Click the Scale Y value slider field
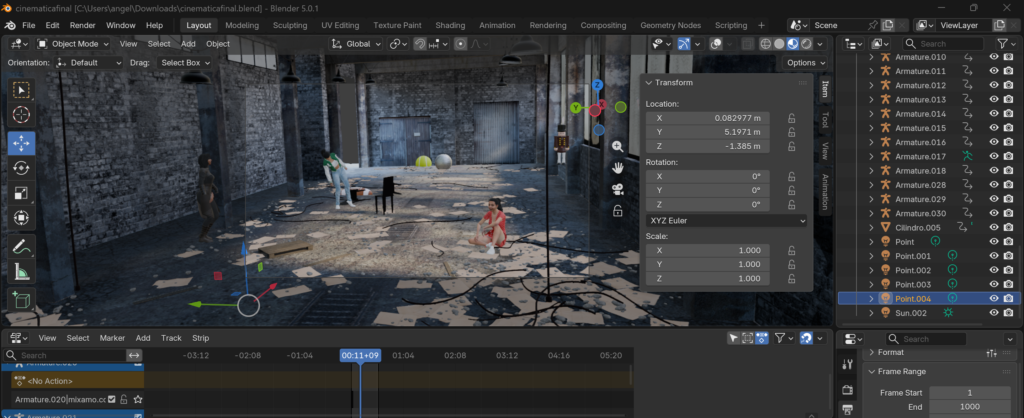Image resolution: width=1024 pixels, height=418 pixels. (708, 264)
